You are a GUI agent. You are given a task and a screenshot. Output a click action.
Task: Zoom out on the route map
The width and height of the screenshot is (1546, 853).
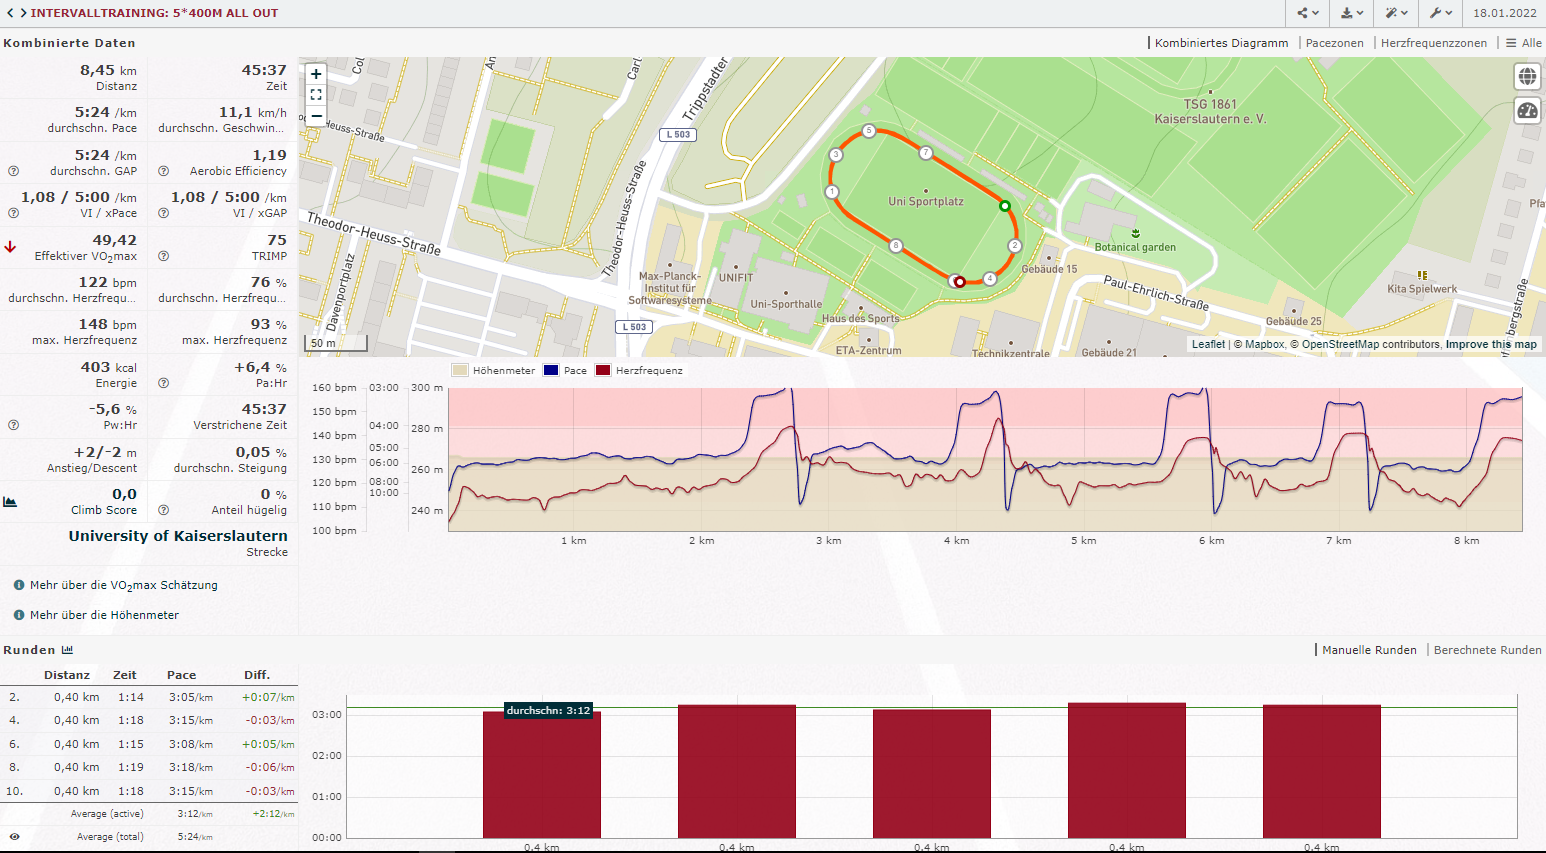point(316,116)
